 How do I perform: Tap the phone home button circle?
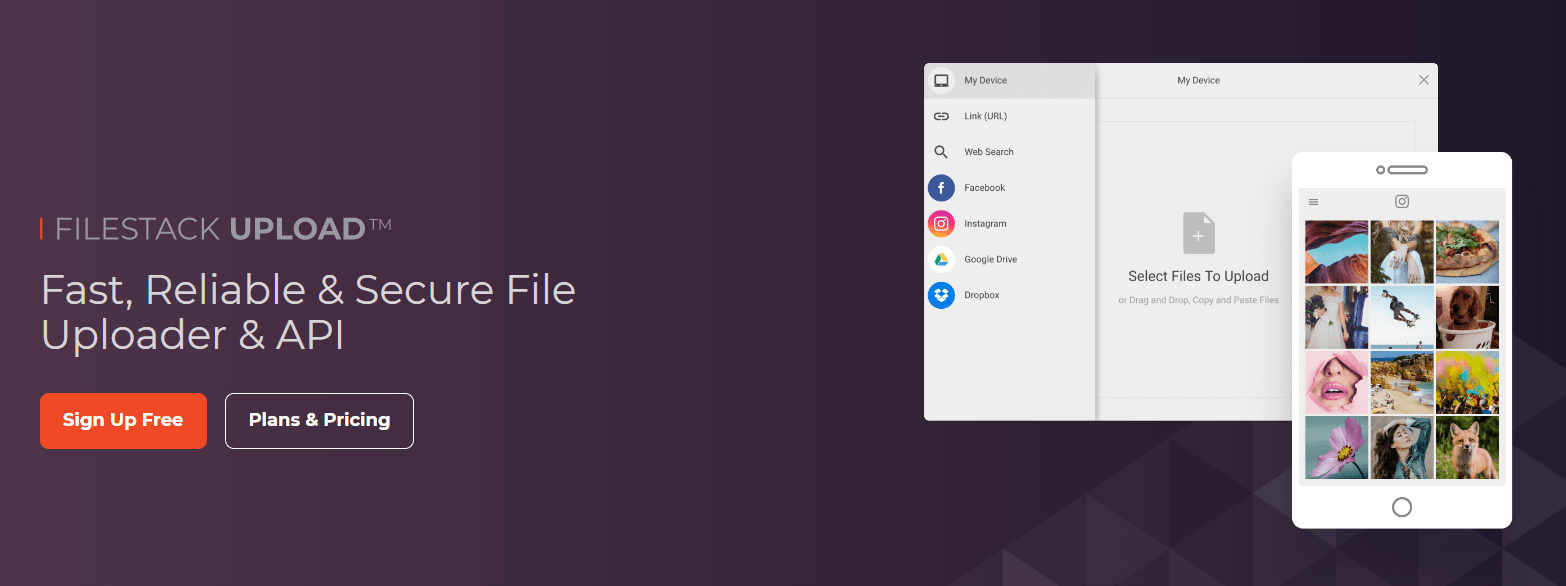pyautogui.click(x=1402, y=507)
